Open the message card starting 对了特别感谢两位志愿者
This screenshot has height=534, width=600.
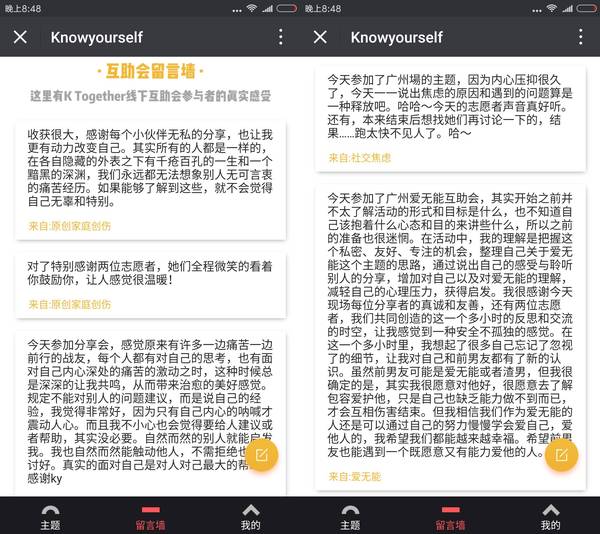[150, 285]
